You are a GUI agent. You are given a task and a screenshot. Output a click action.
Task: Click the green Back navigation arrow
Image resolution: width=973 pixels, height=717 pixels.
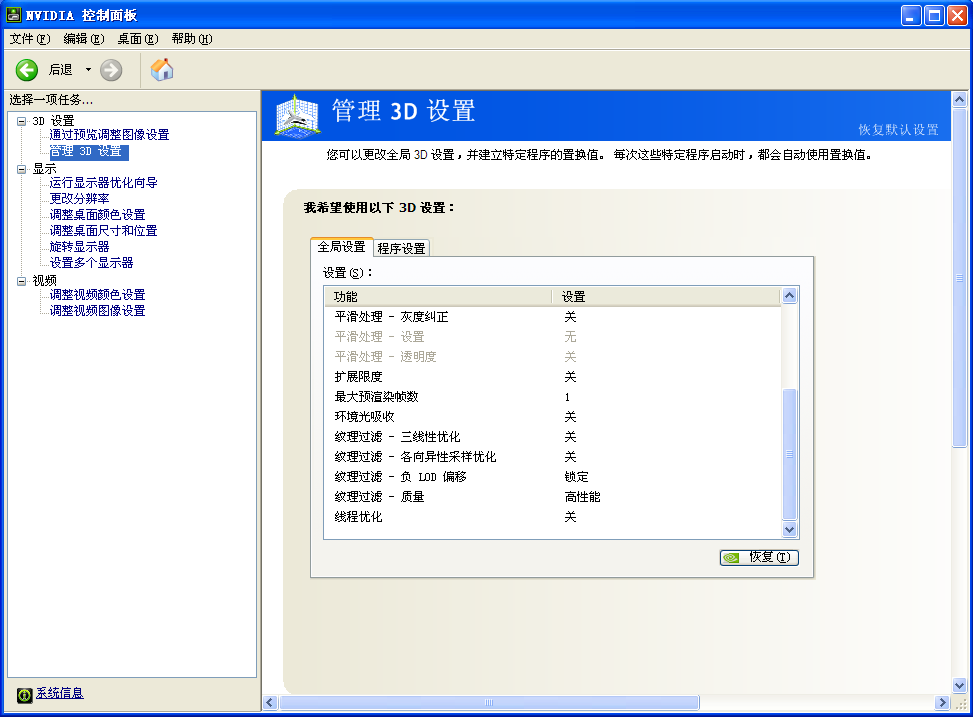[x=26, y=70]
